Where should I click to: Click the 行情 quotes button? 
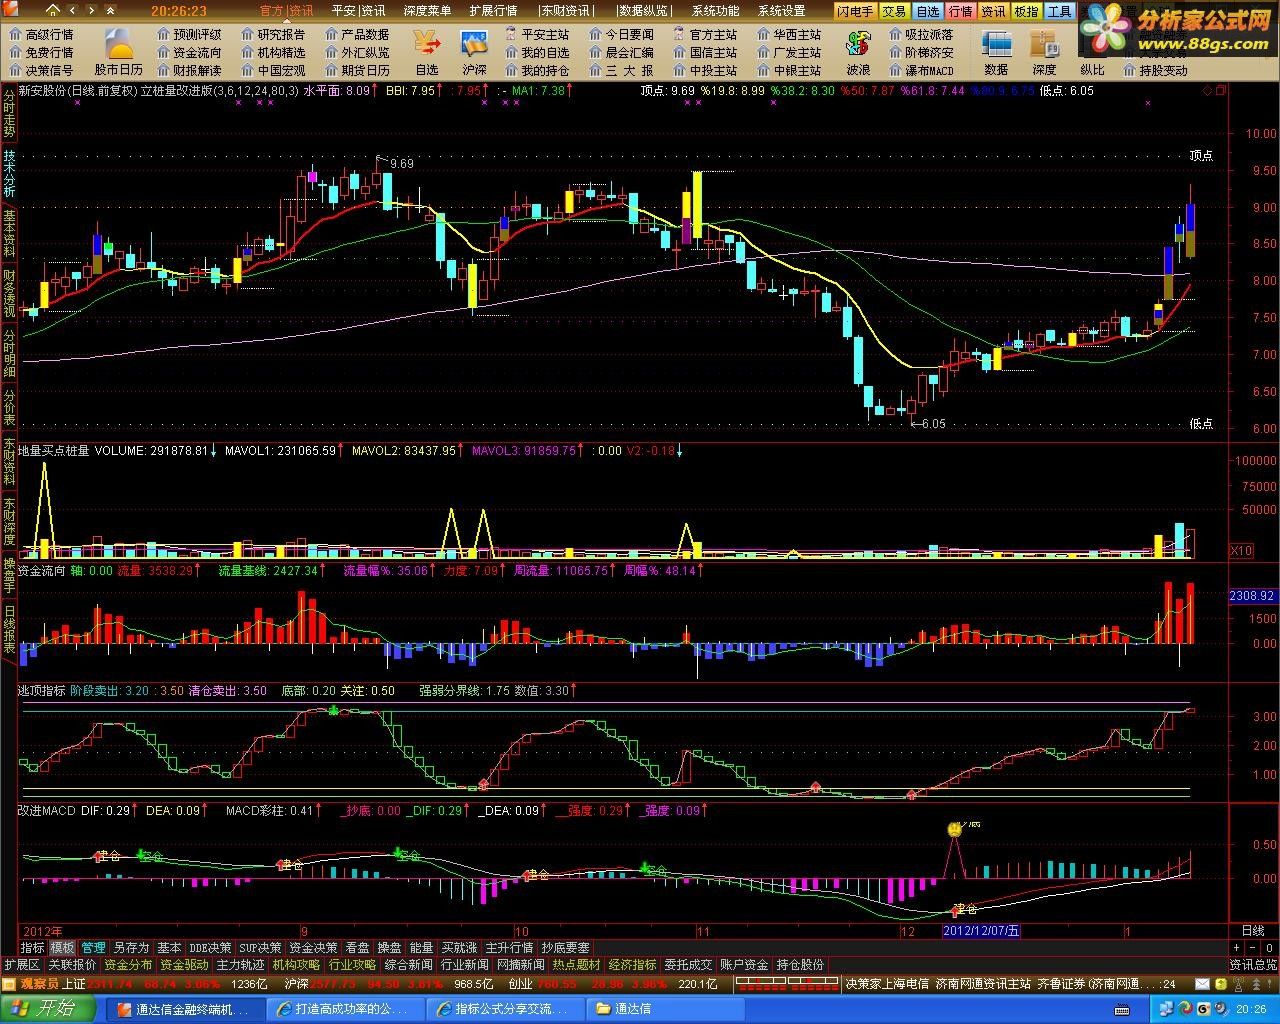(x=961, y=11)
